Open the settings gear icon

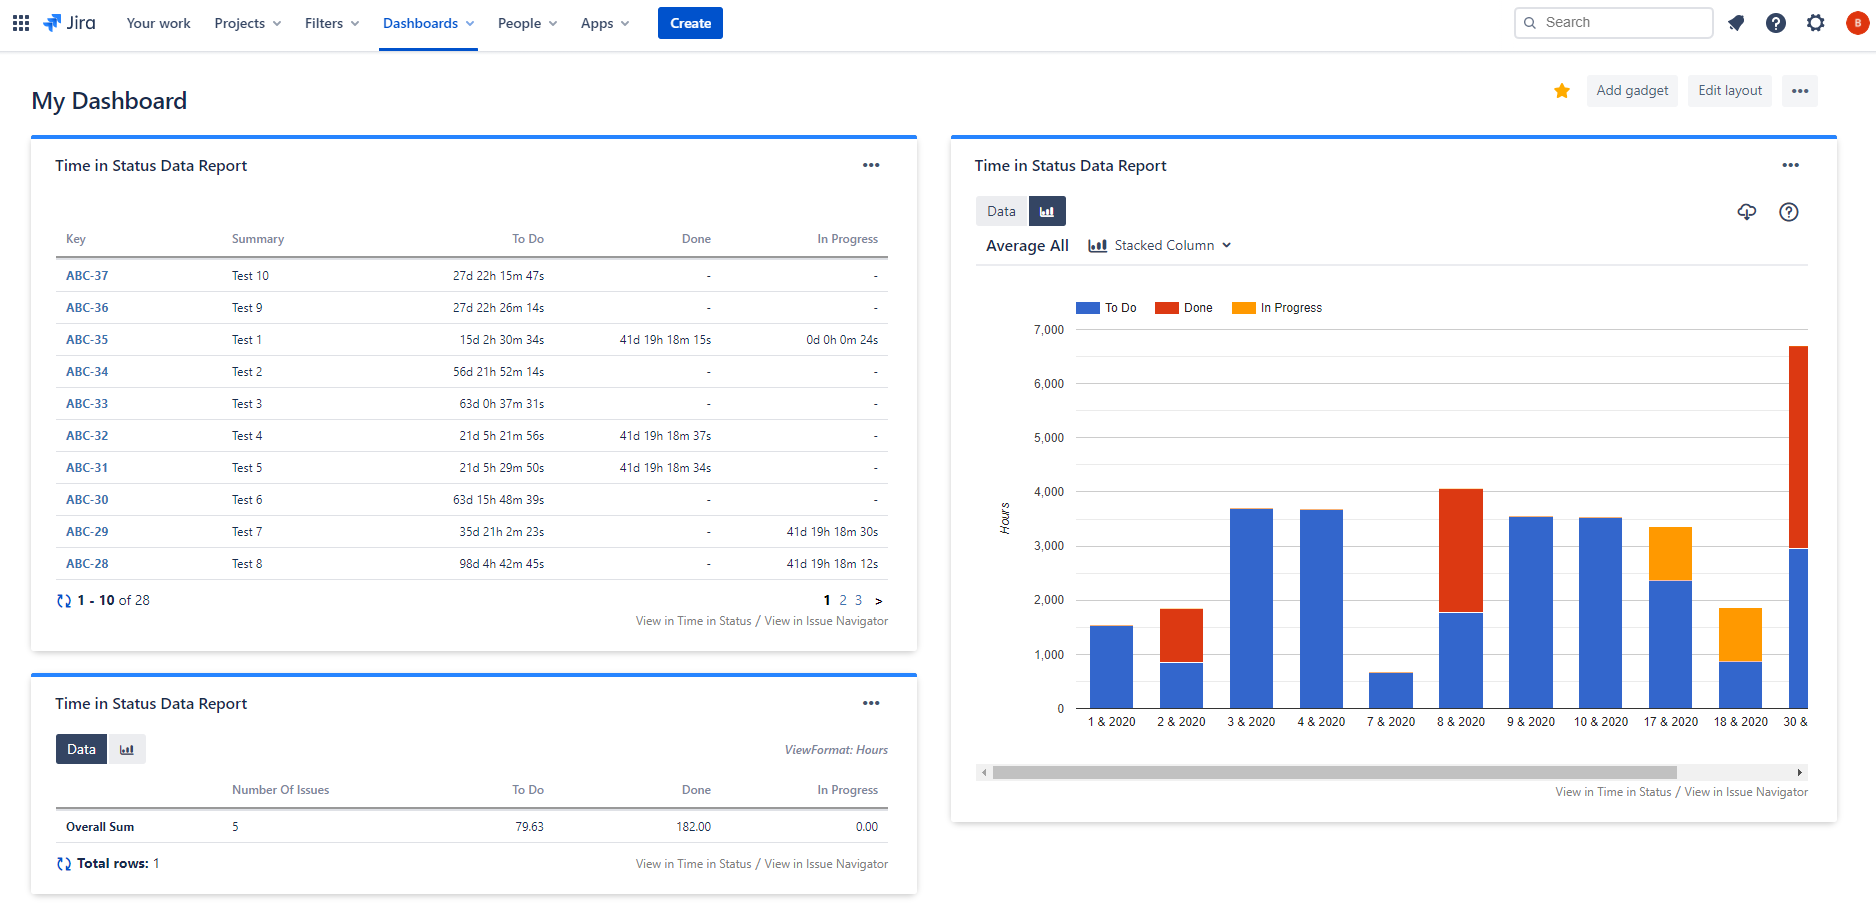[1816, 23]
